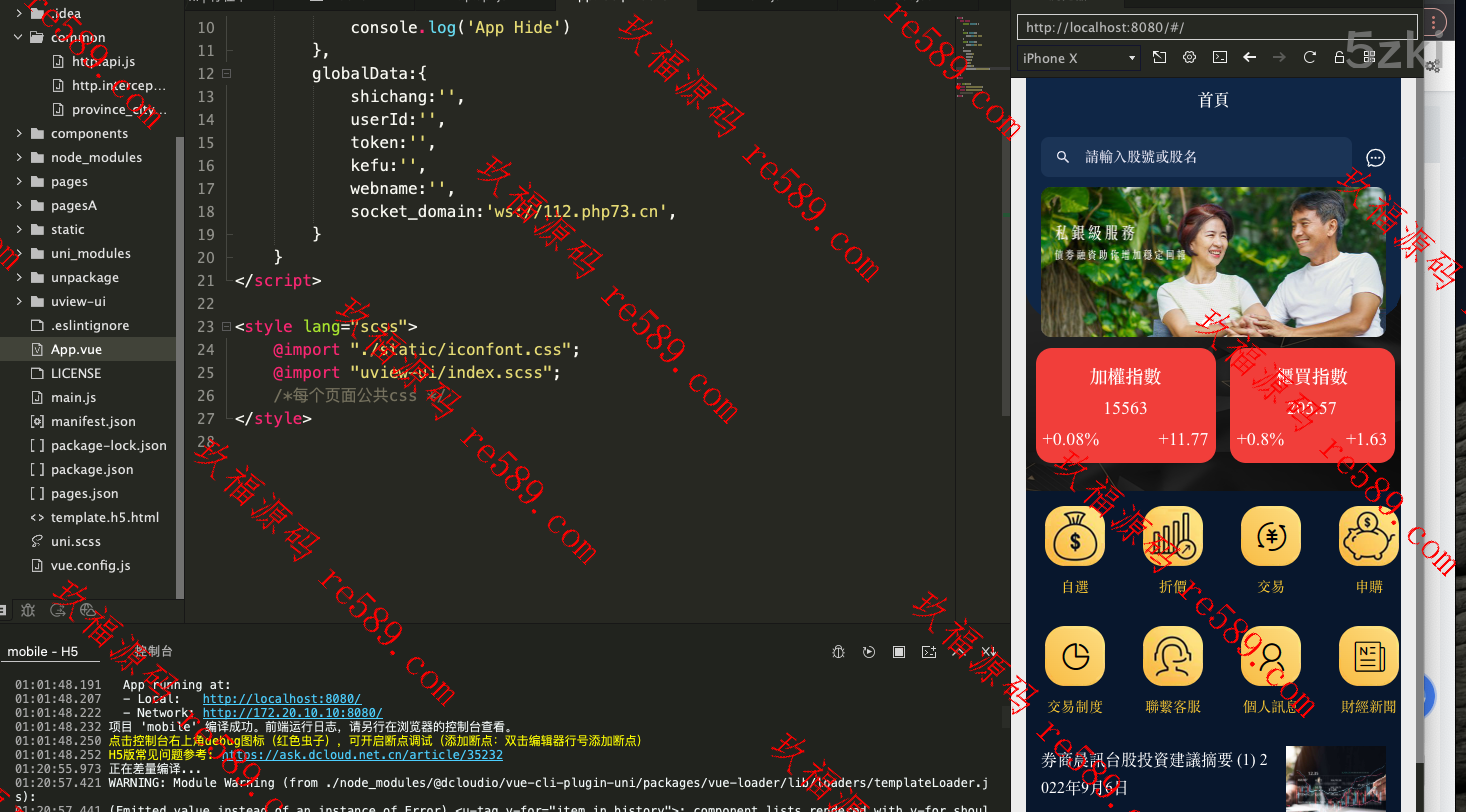
Task: Select the mobile - H5 tab
Action: tap(42, 651)
